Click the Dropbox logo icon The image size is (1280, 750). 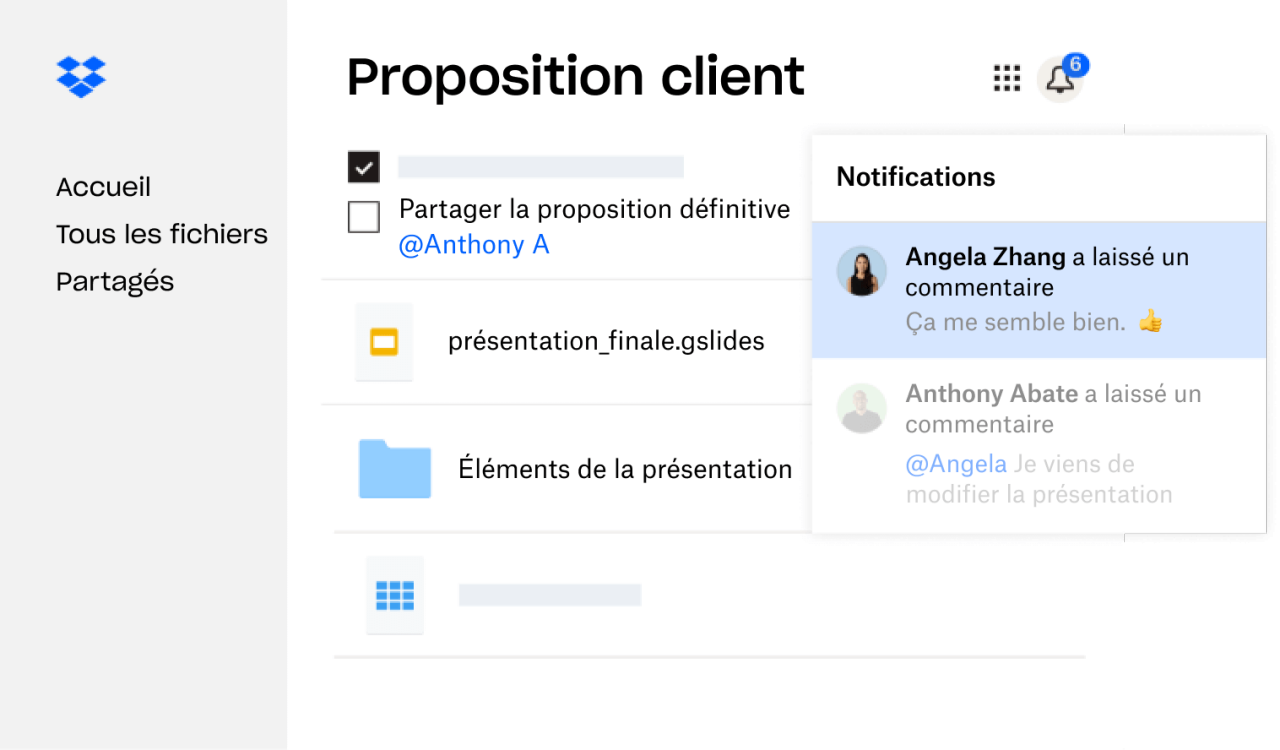(81, 77)
